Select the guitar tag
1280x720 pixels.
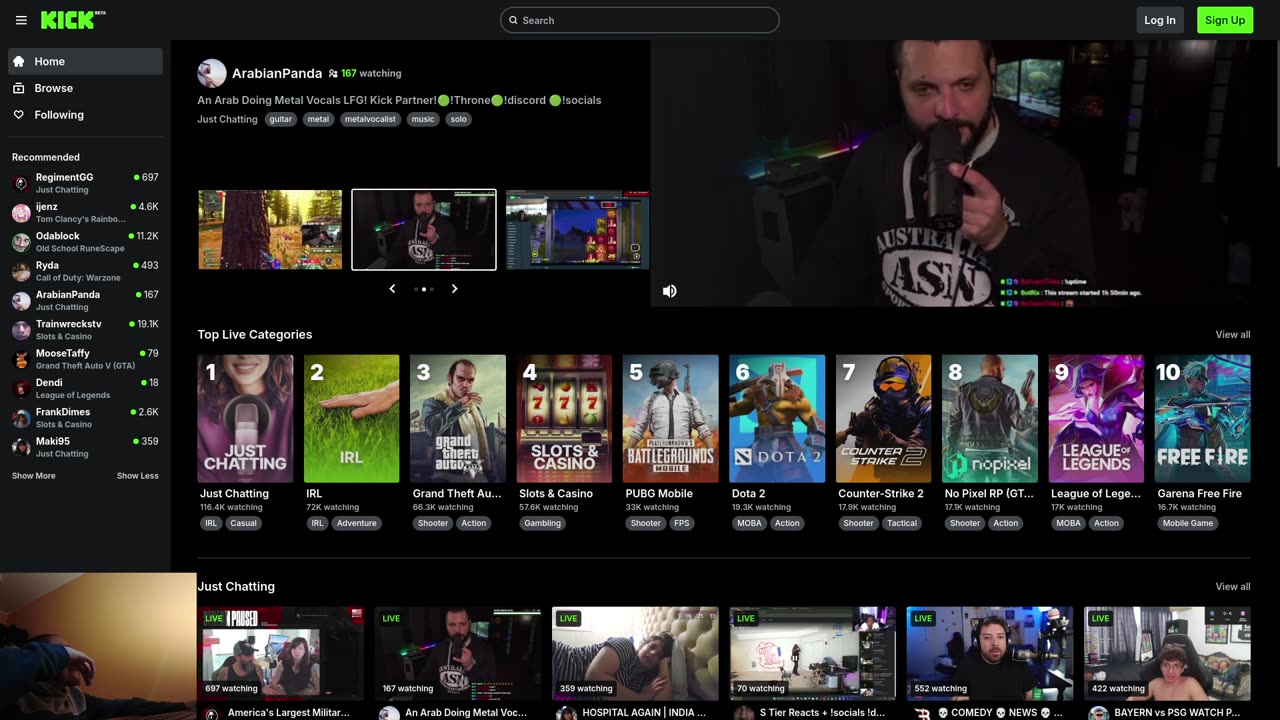[281, 119]
